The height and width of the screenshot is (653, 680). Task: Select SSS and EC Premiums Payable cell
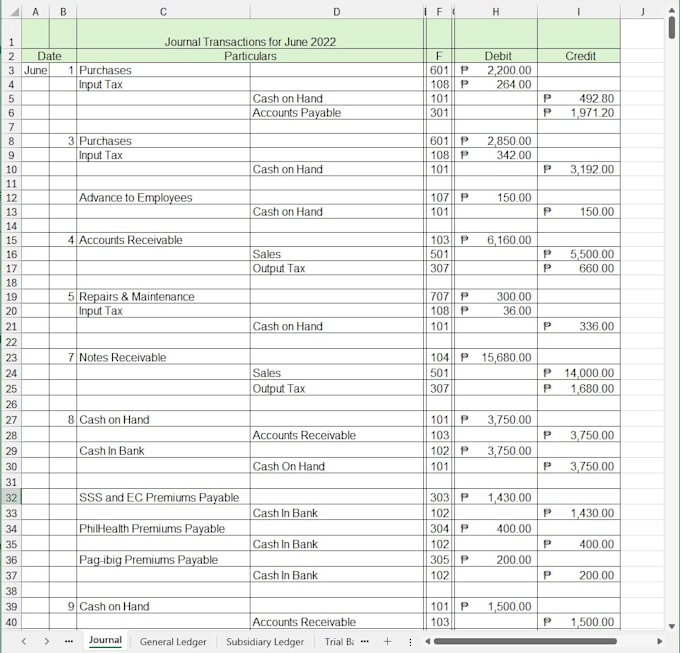(x=163, y=497)
